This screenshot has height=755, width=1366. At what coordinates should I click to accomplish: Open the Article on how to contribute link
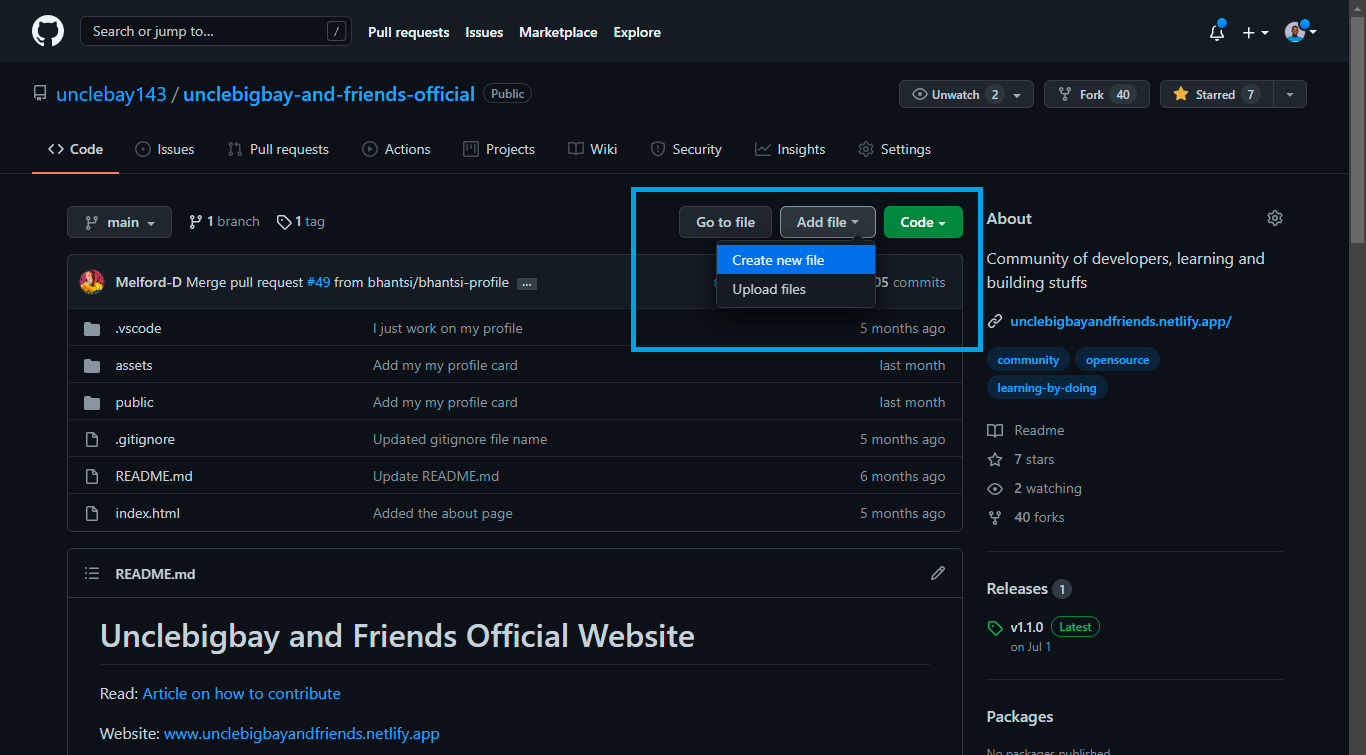click(242, 693)
